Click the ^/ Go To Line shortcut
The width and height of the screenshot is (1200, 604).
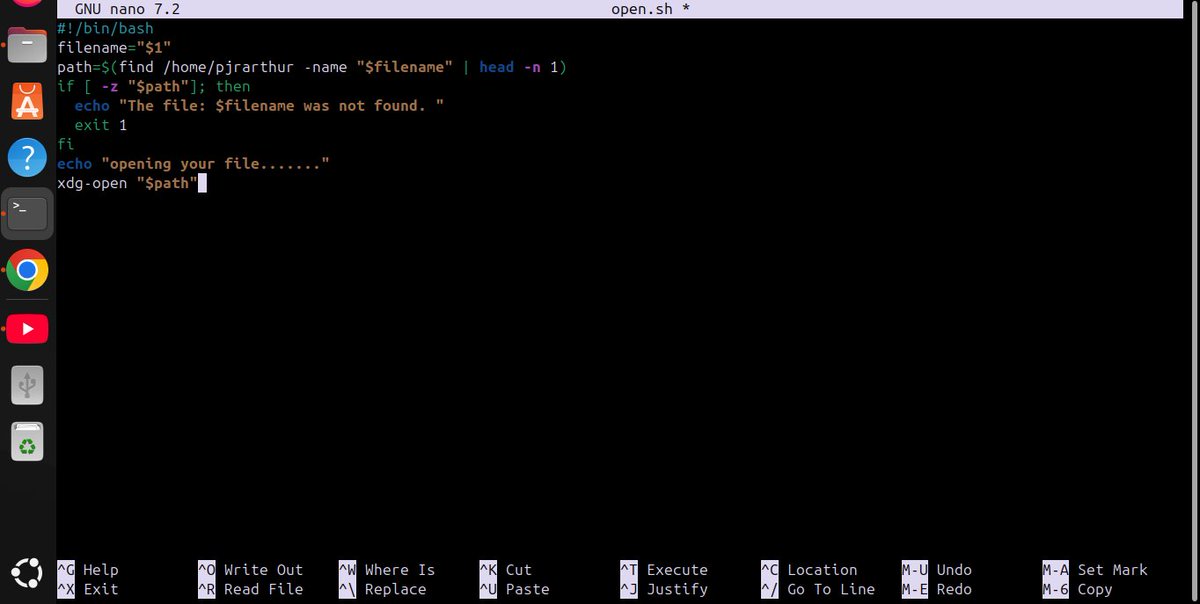pos(818,589)
